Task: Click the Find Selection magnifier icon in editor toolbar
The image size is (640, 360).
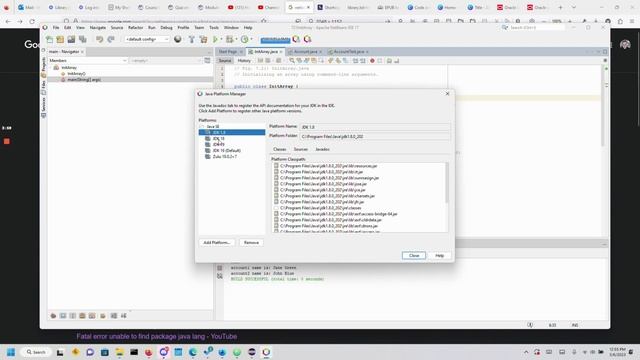Action: click(x=292, y=61)
